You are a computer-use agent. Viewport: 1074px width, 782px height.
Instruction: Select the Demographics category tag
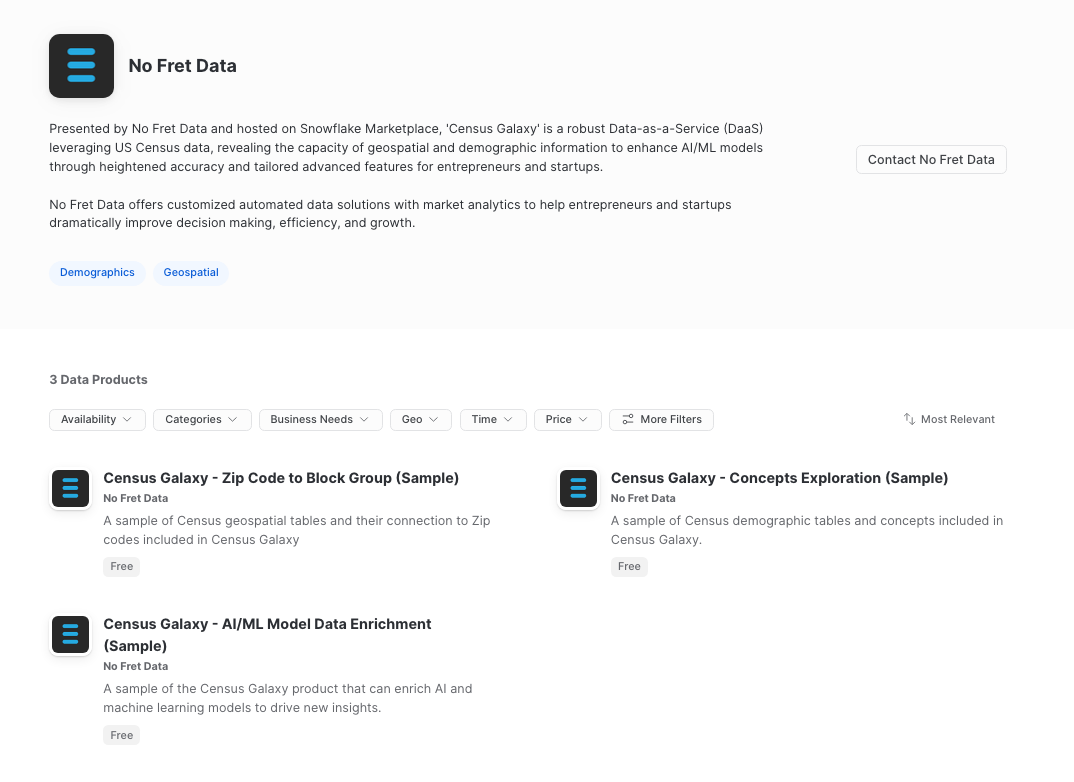pos(97,273)
